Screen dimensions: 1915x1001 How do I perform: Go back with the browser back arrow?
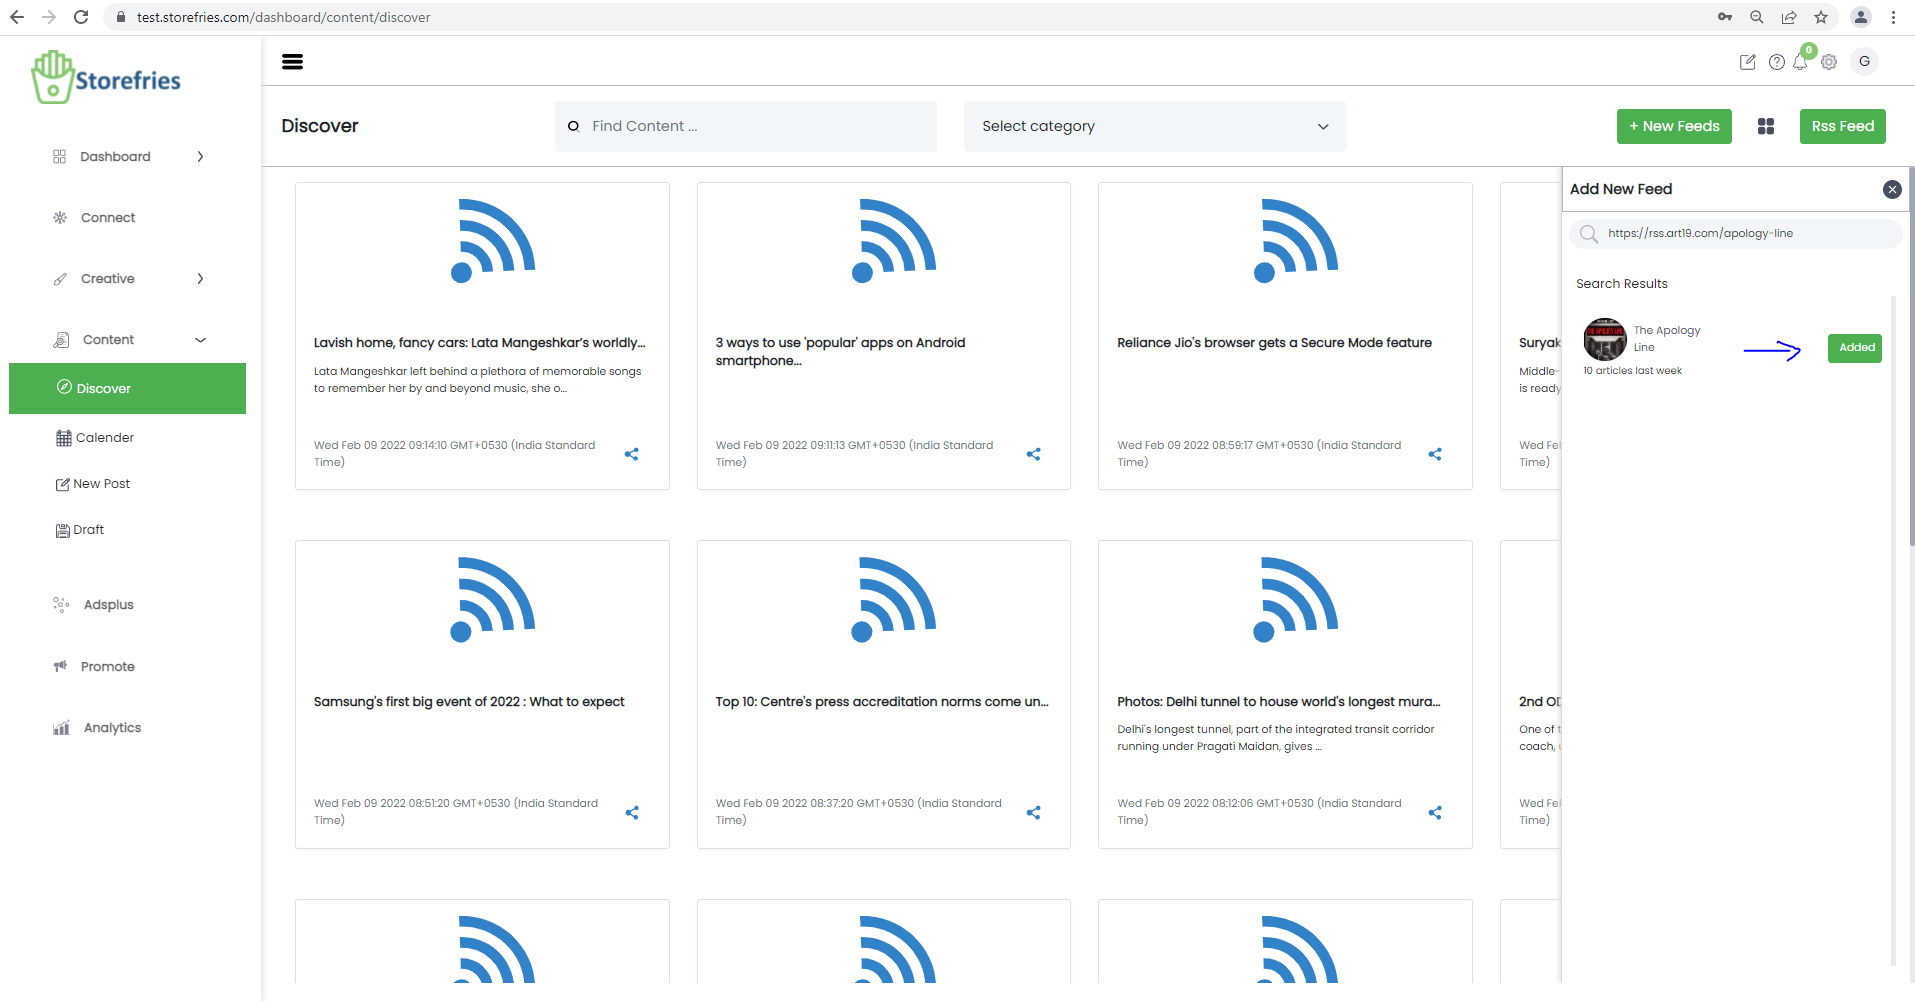coord(17,17)
